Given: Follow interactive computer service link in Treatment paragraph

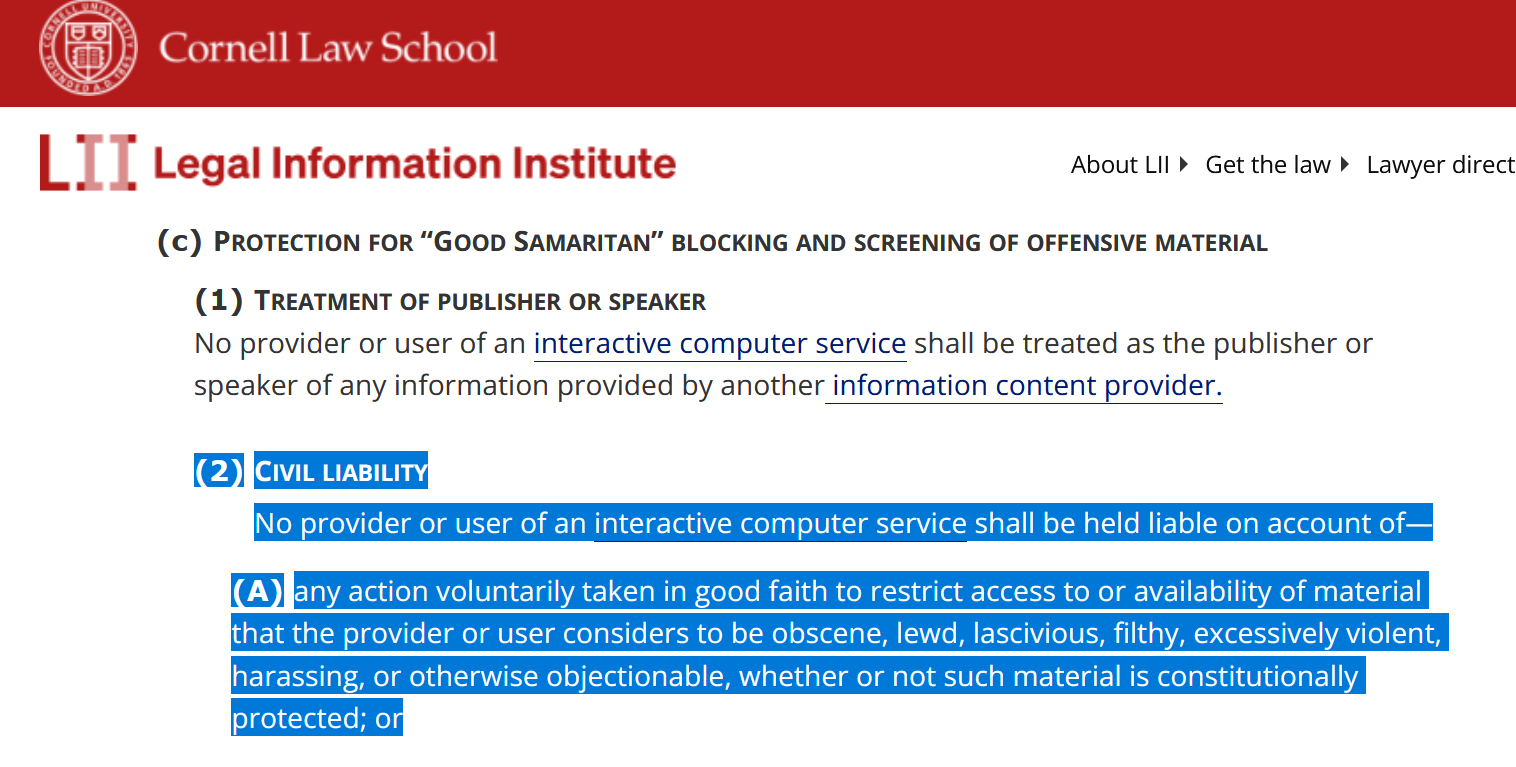Looking at the screenshot, I should click(720, 343).
